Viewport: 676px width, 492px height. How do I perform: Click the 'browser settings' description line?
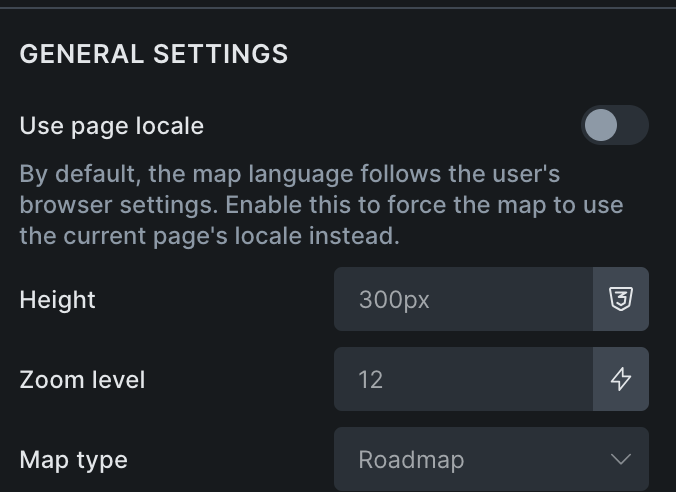coord(320,205)
